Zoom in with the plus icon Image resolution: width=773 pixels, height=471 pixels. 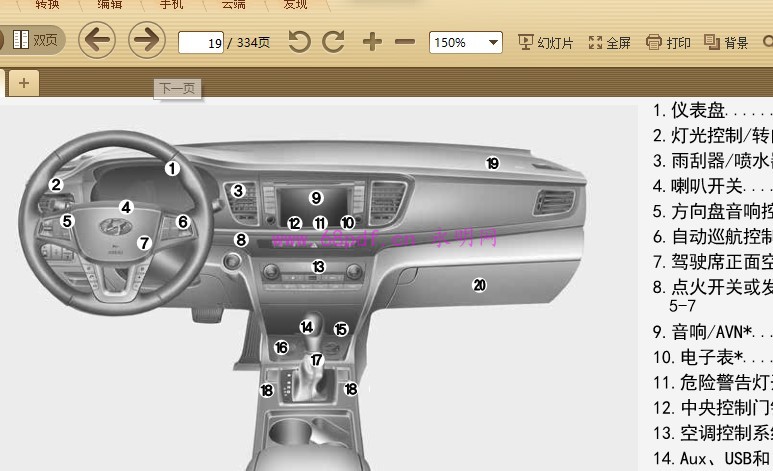click(372, 42)
